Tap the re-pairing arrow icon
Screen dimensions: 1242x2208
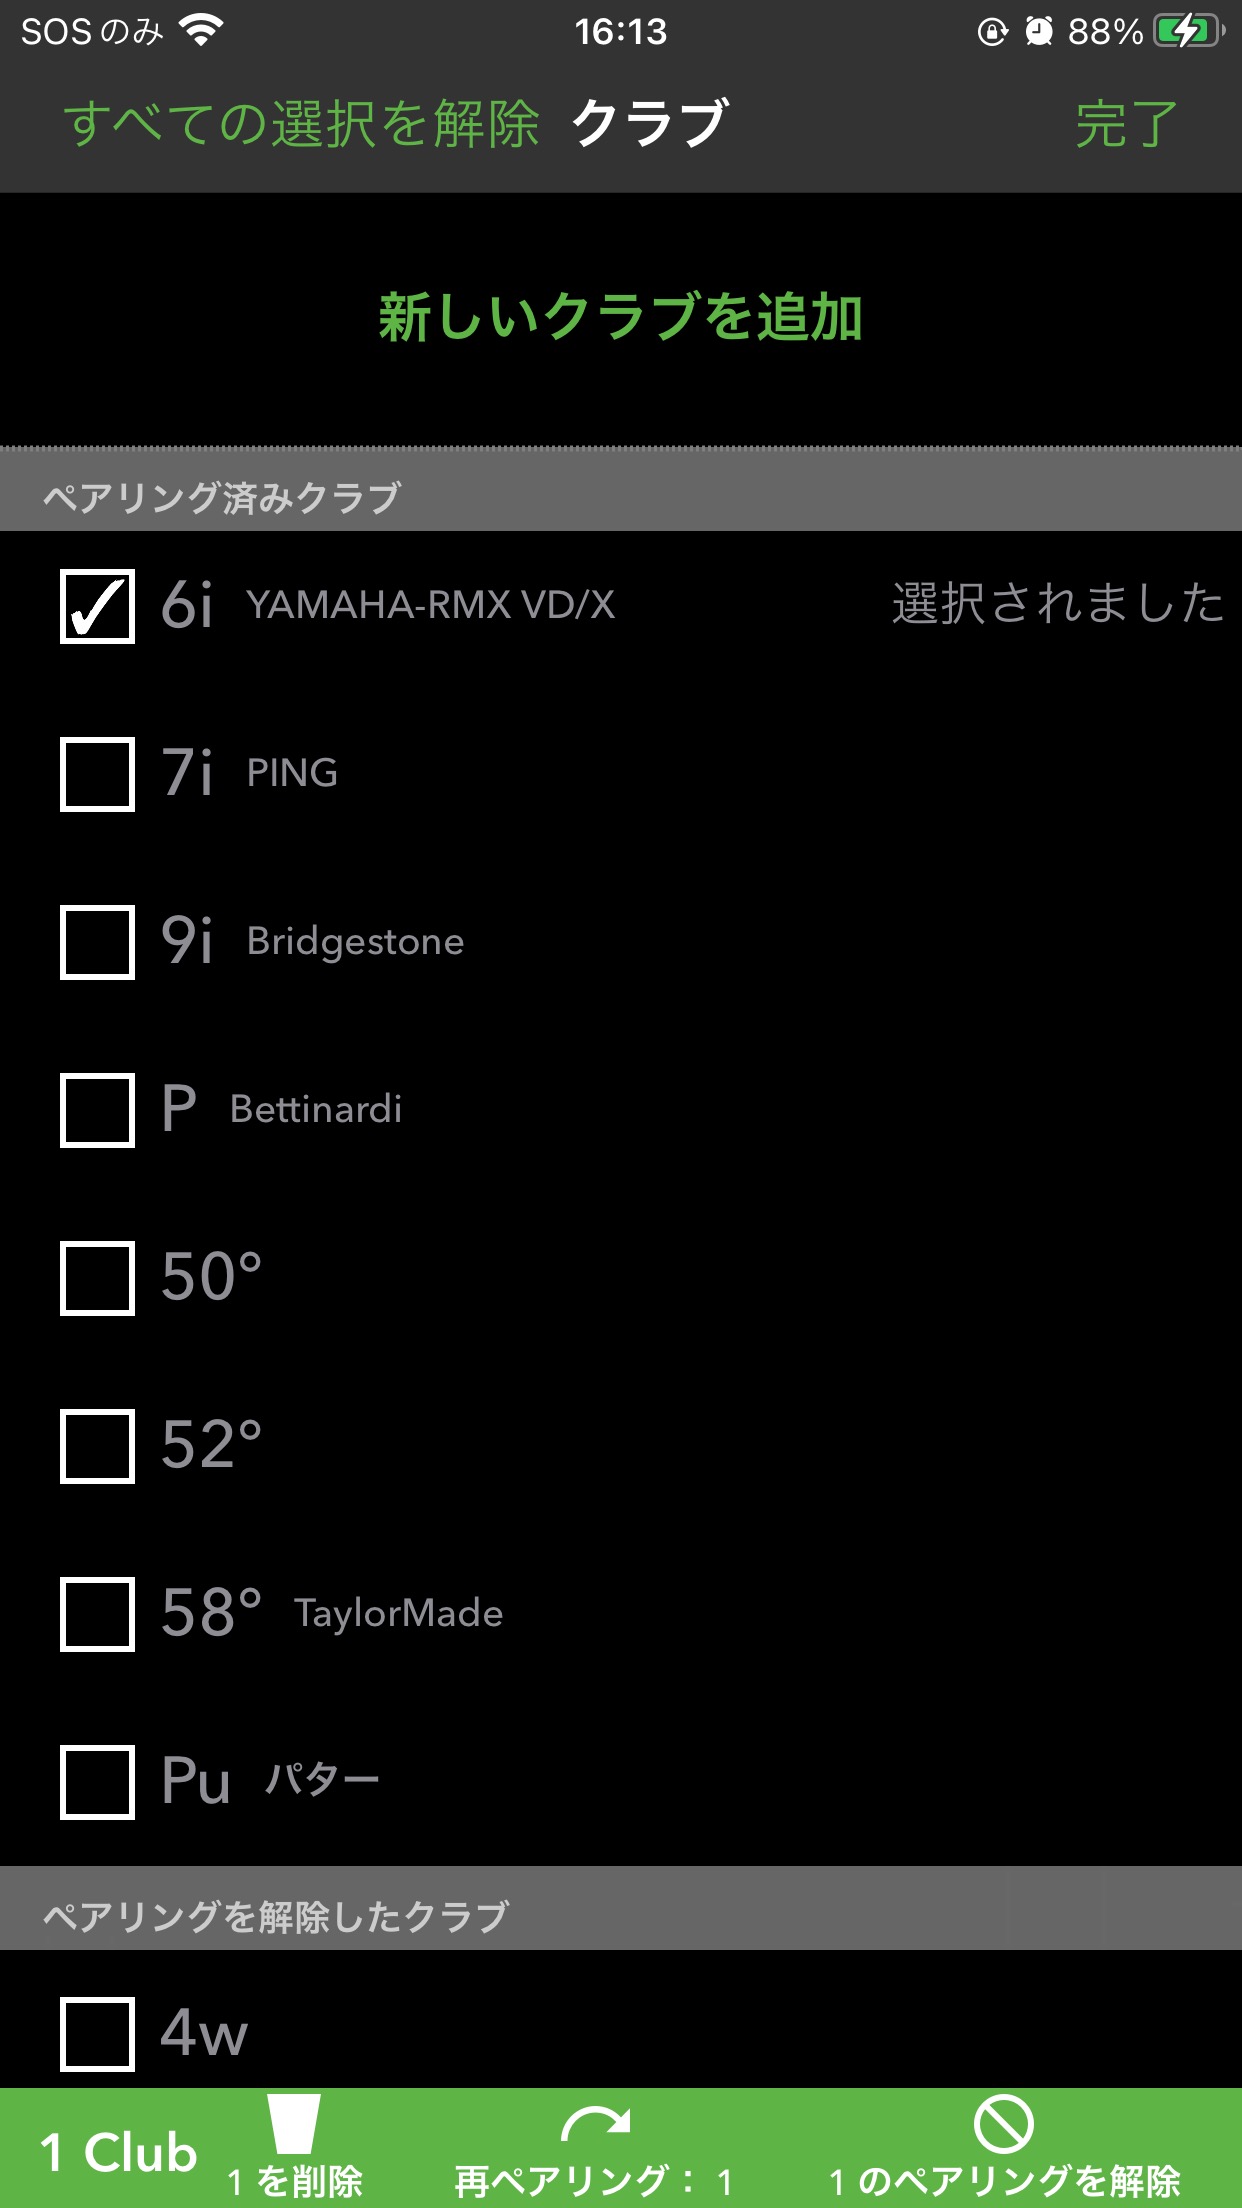[x=596, y=2124]
